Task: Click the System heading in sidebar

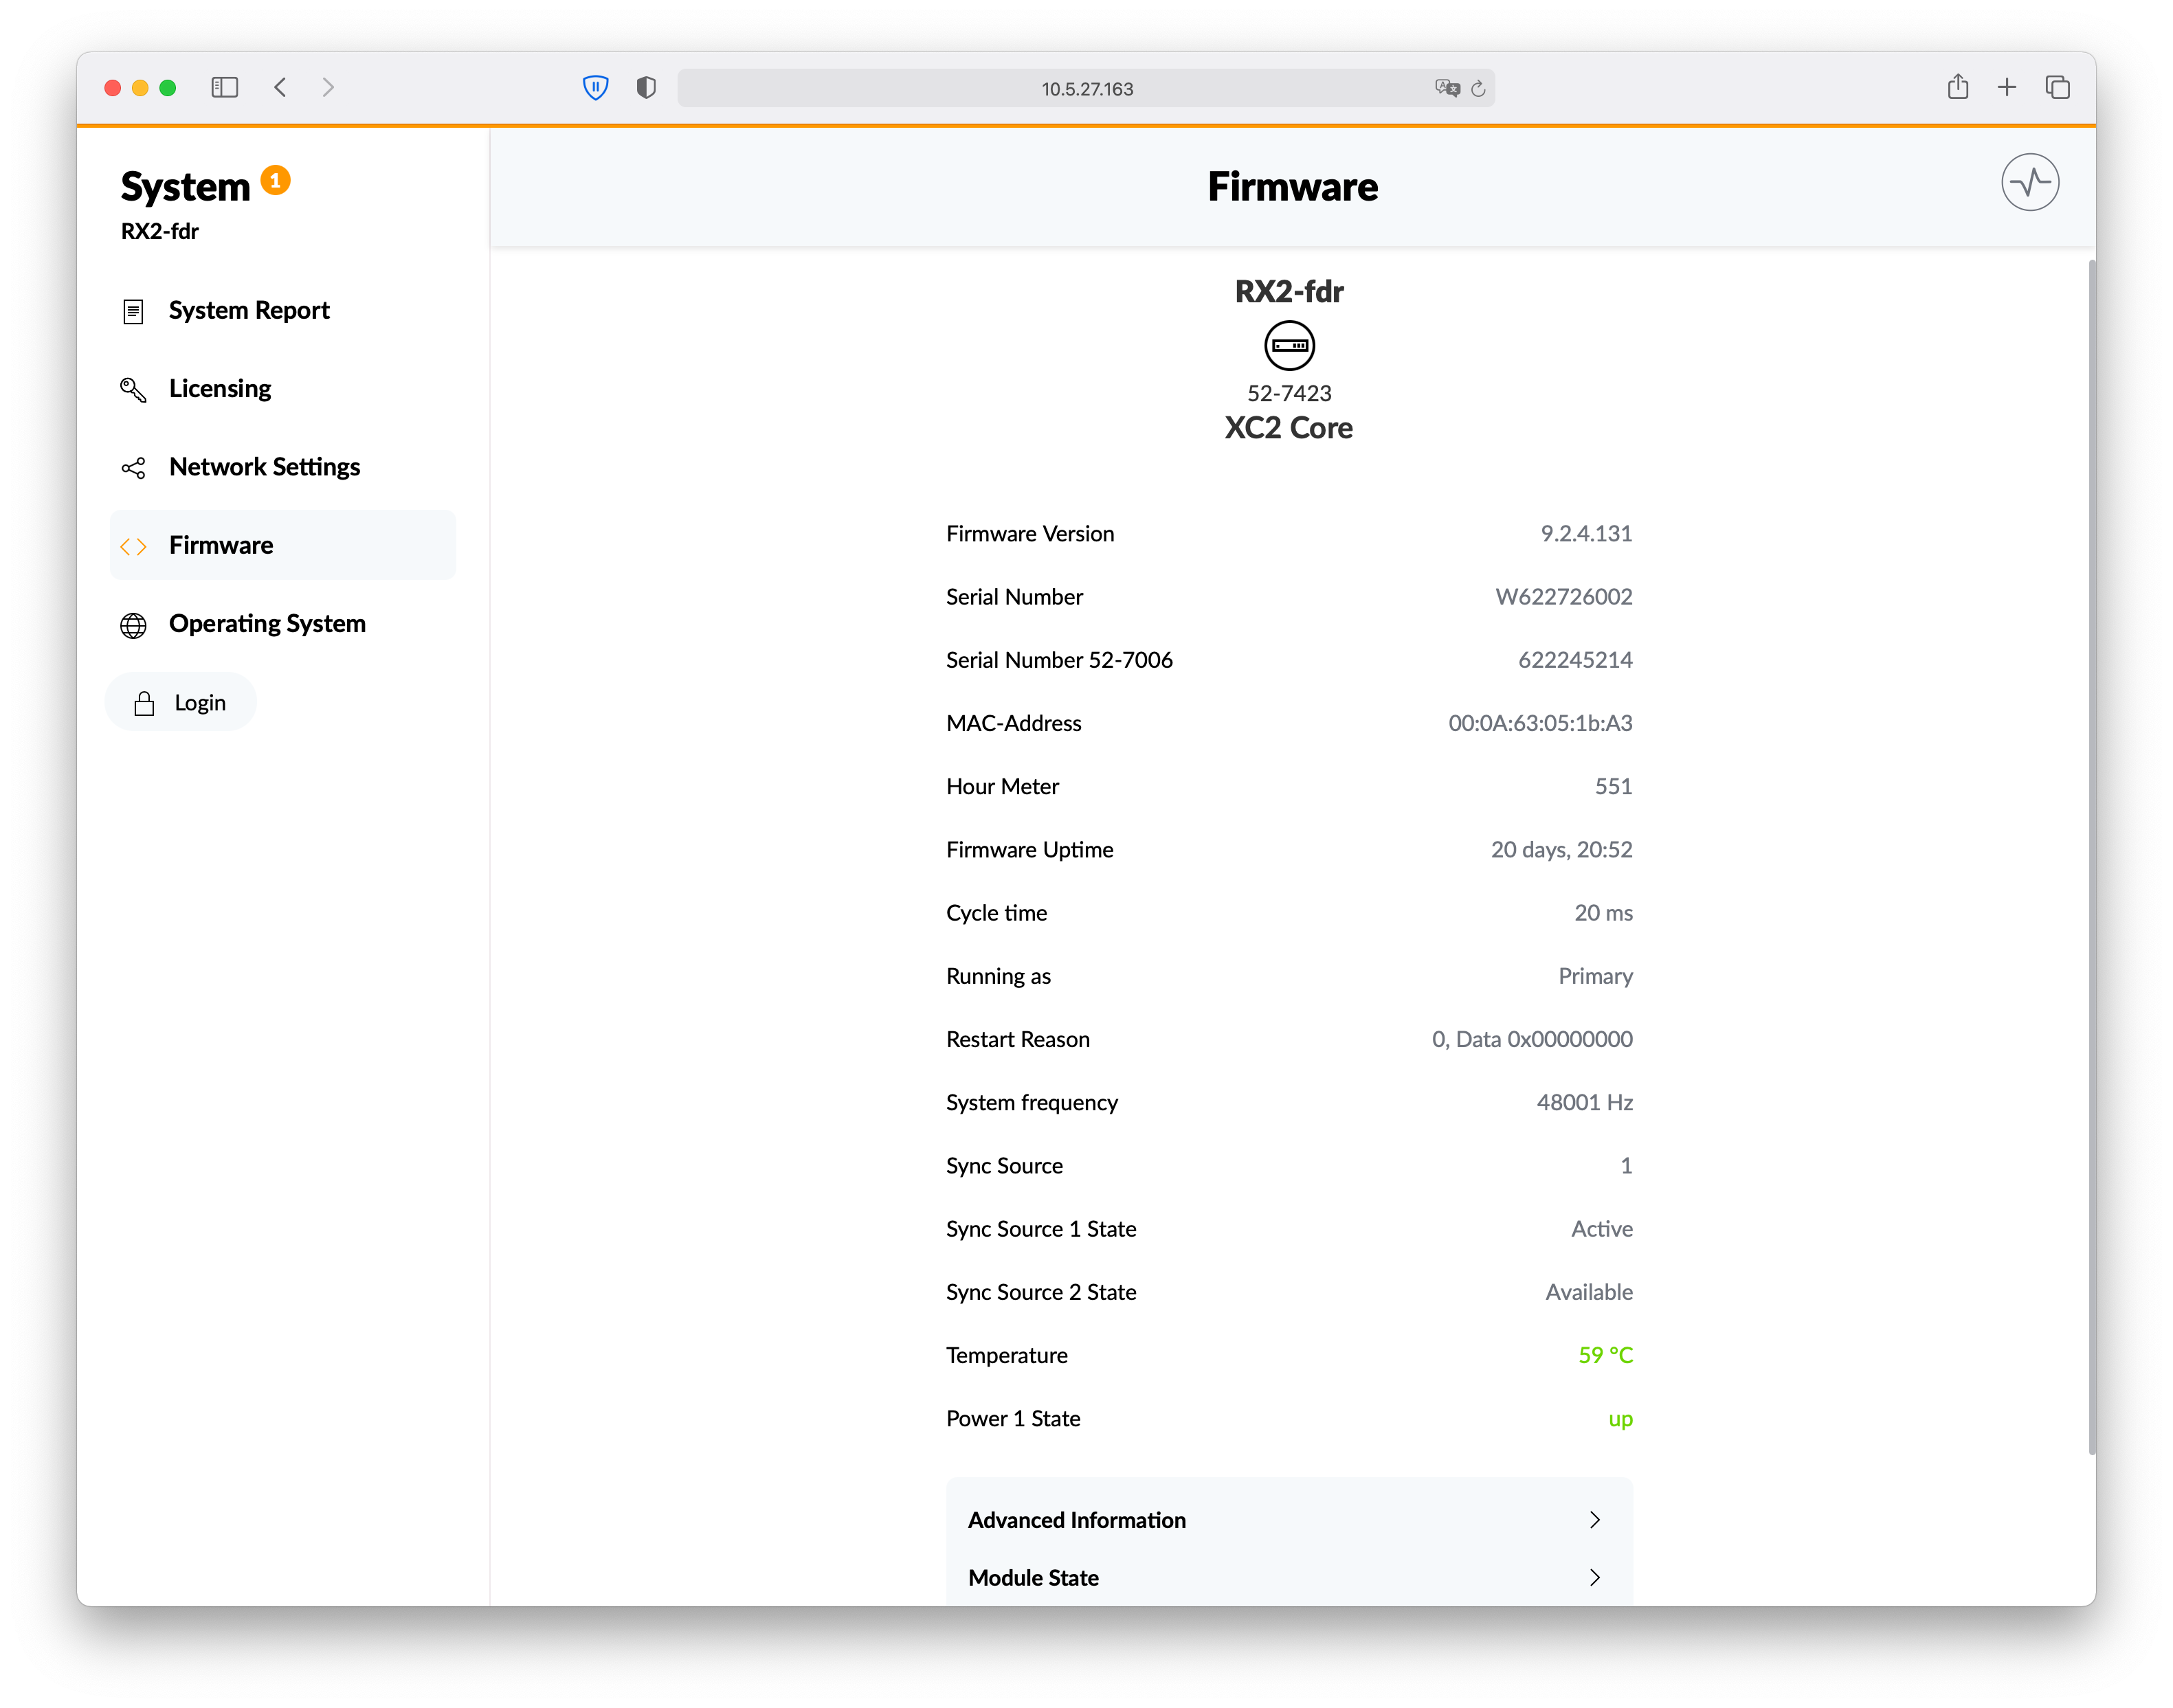Action: pyautogui.click(x=185, y=187)
